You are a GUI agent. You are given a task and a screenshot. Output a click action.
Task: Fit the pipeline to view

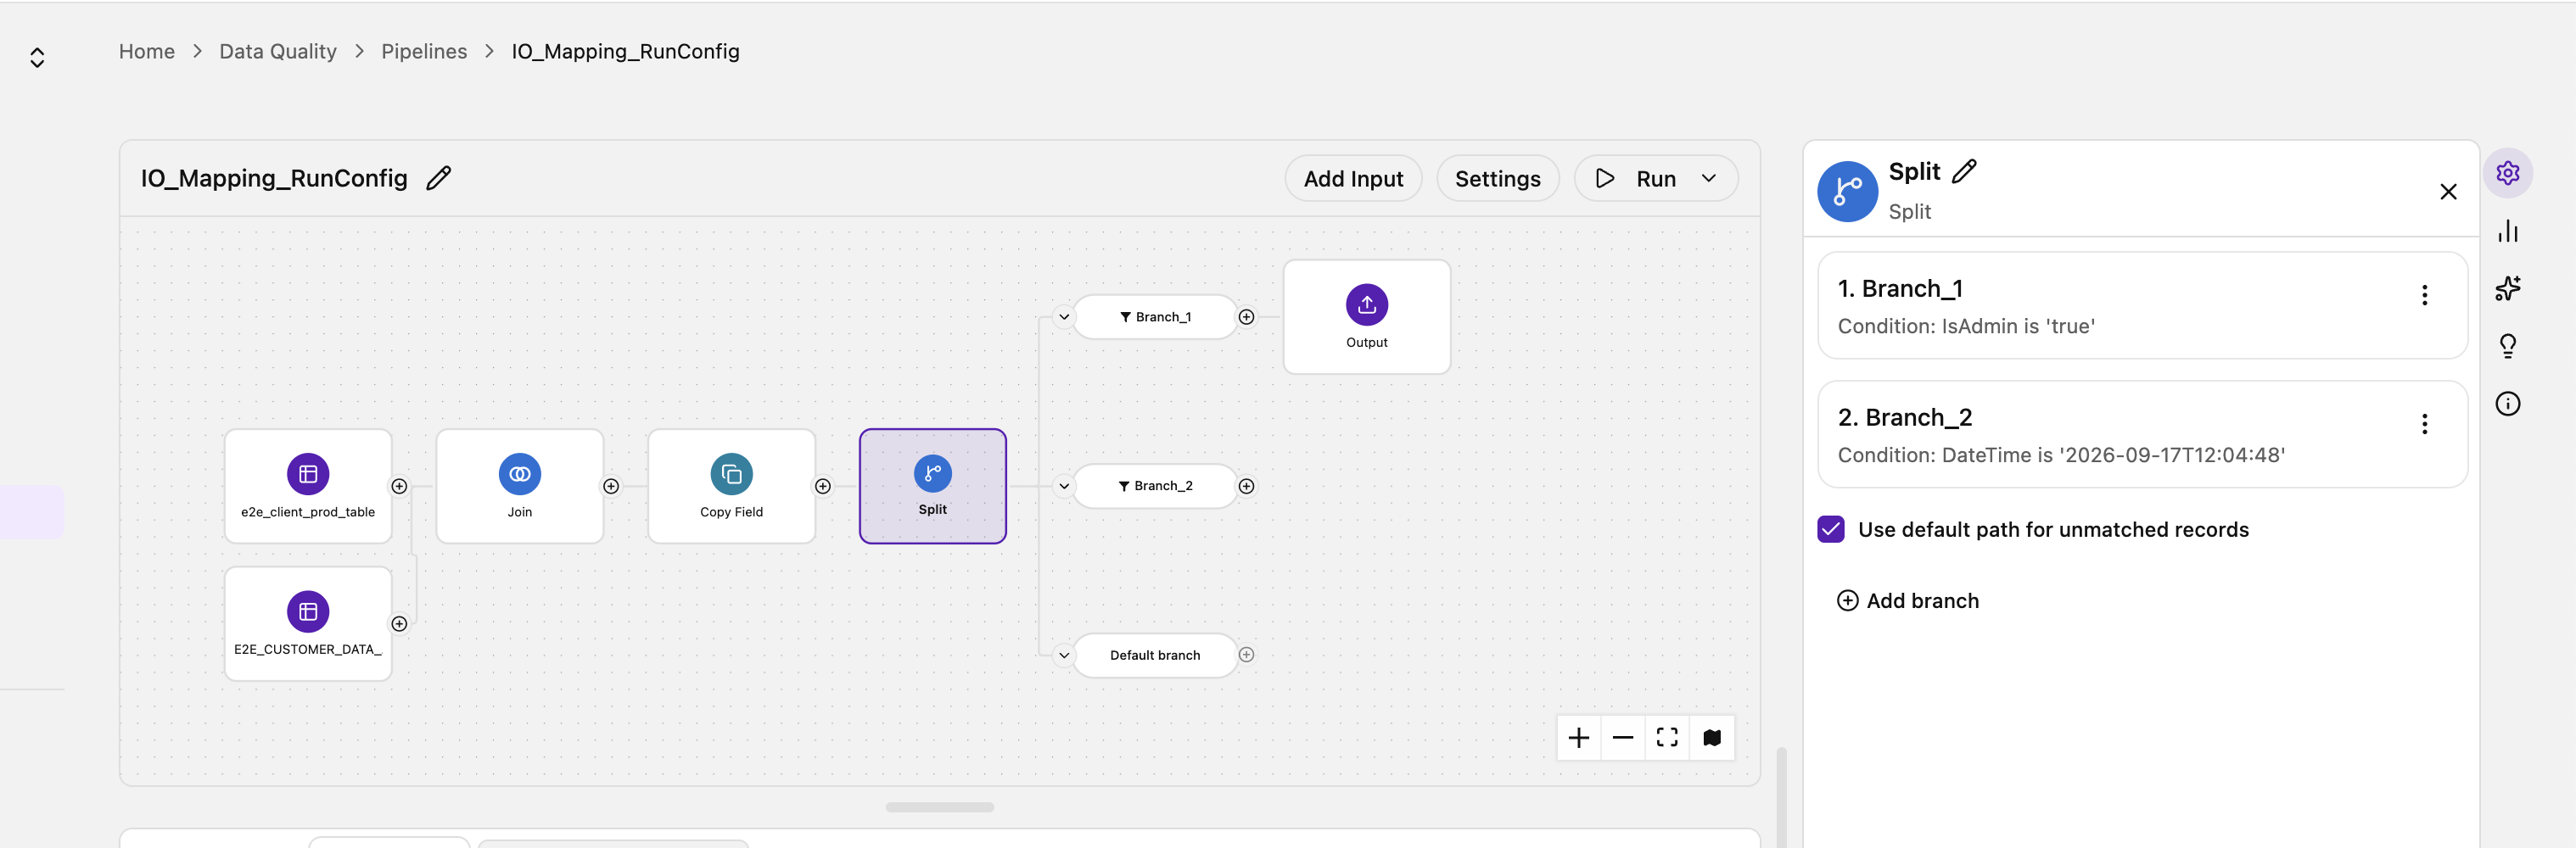coord(1666,738)
